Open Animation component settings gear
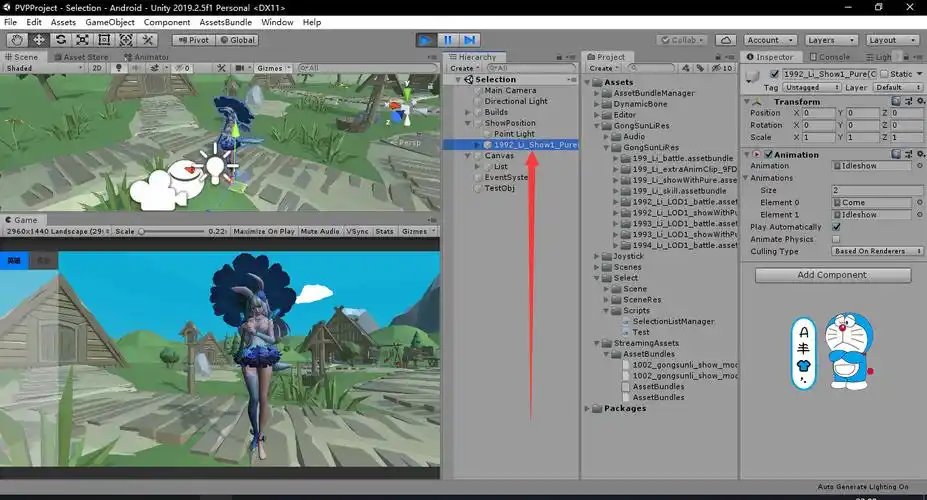The height and width of the screenshot is (500, 927). (920, 154)
